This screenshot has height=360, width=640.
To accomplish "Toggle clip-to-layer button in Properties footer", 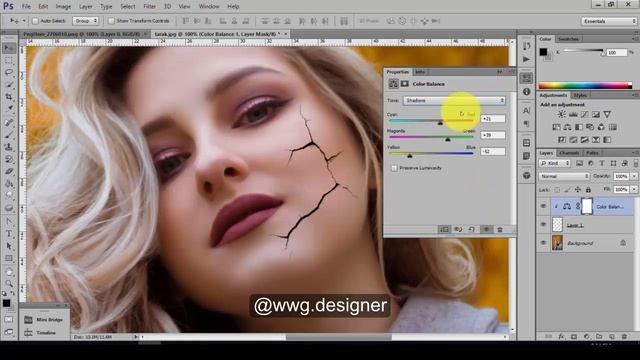I will 444,229.
